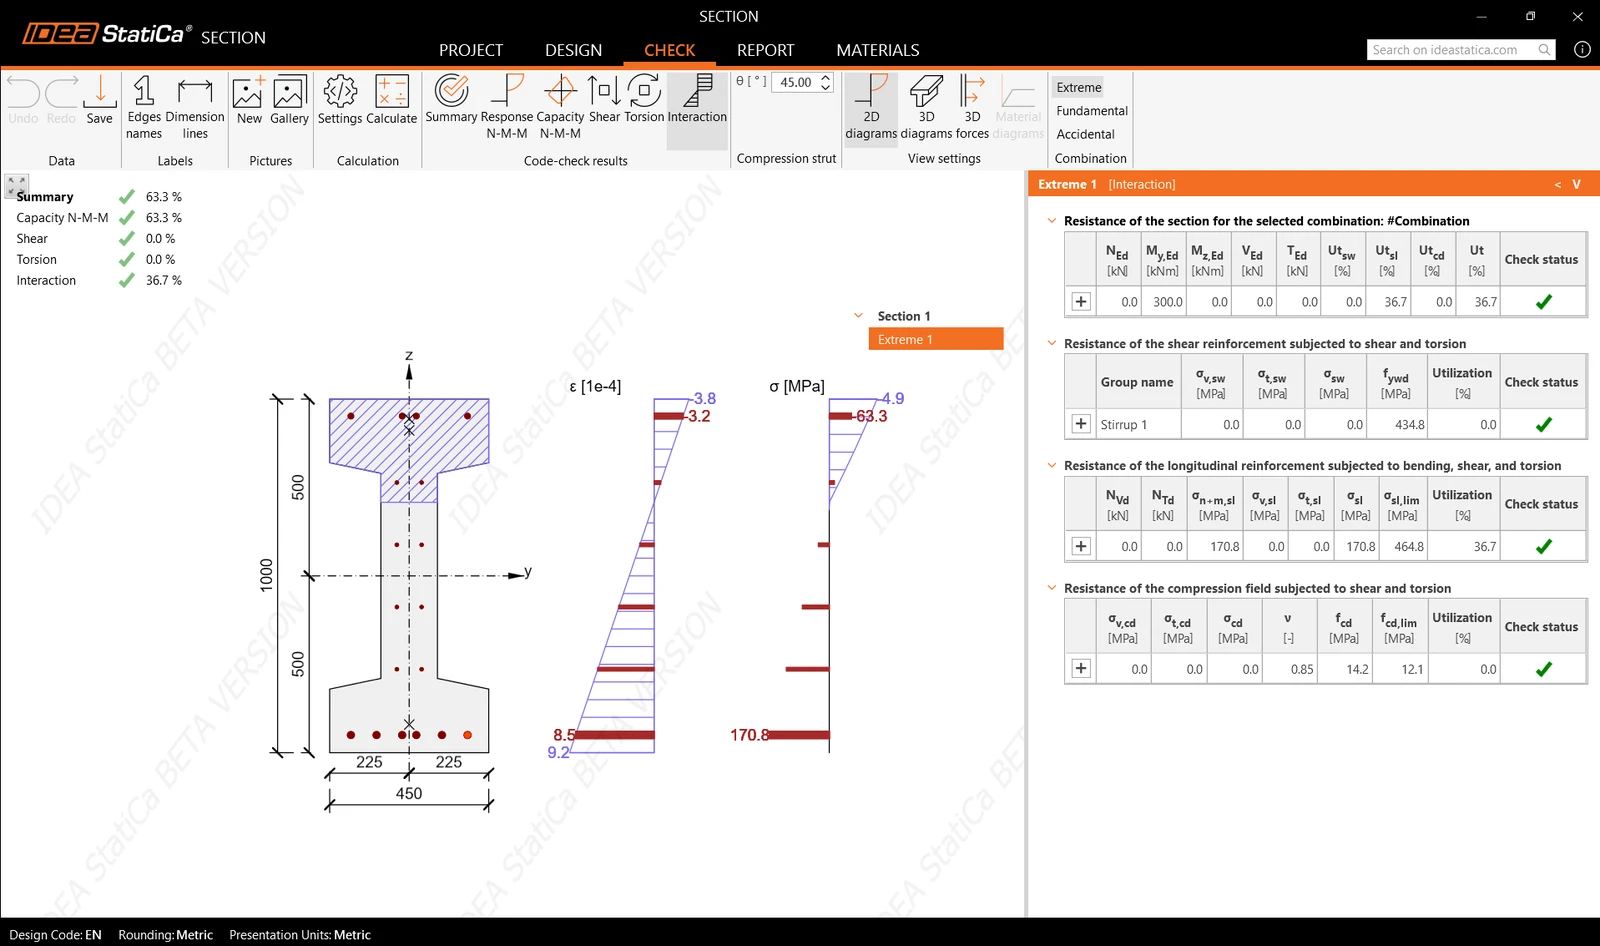Screen dimensions: 1600x946
Task: Select the Extreme combination type
Action: click(1079, 87)
